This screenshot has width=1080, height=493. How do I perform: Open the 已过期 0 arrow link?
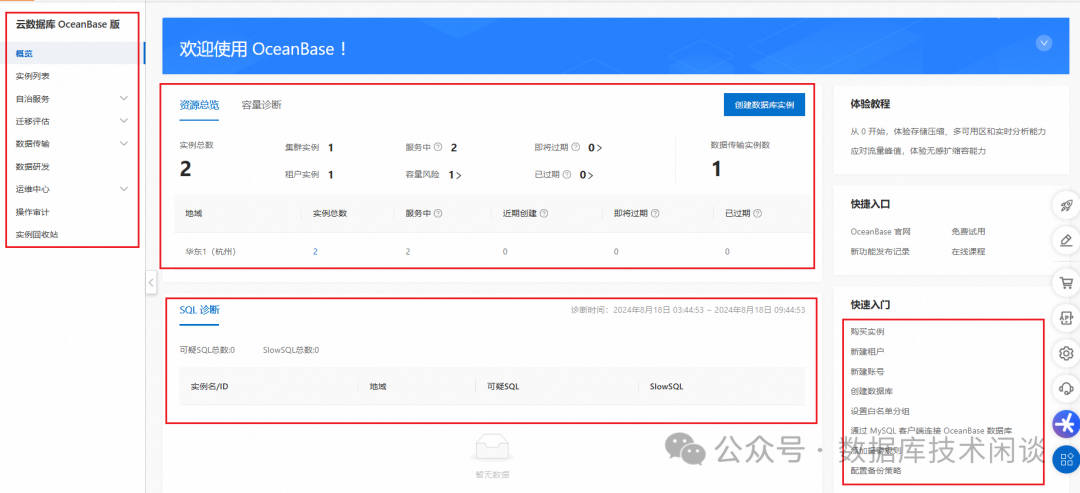pos(586,175)
